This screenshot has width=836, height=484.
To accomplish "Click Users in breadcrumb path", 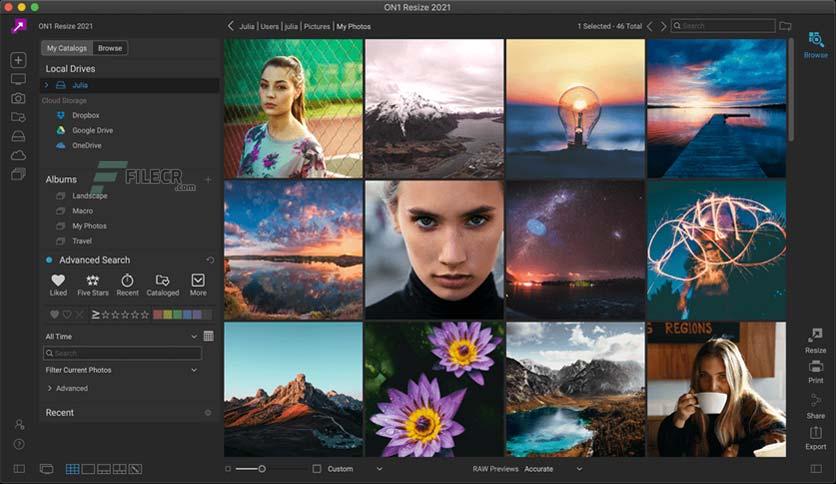I will (269, 26).
